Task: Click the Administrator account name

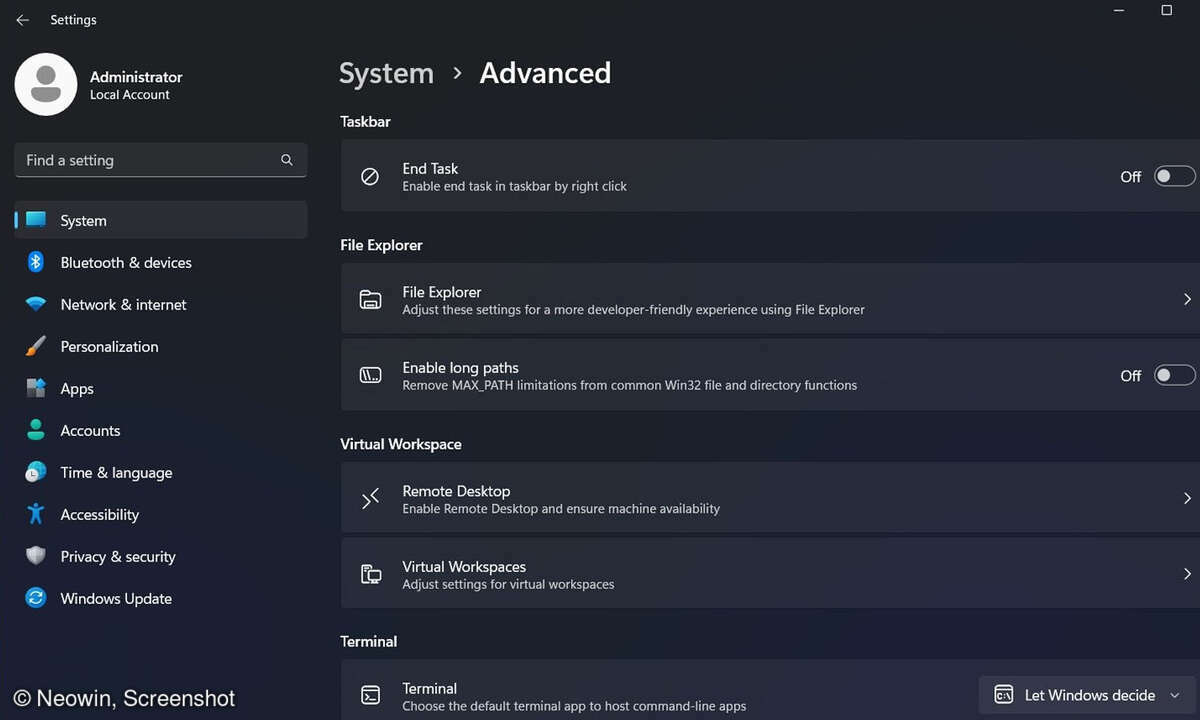Action: 136,77
